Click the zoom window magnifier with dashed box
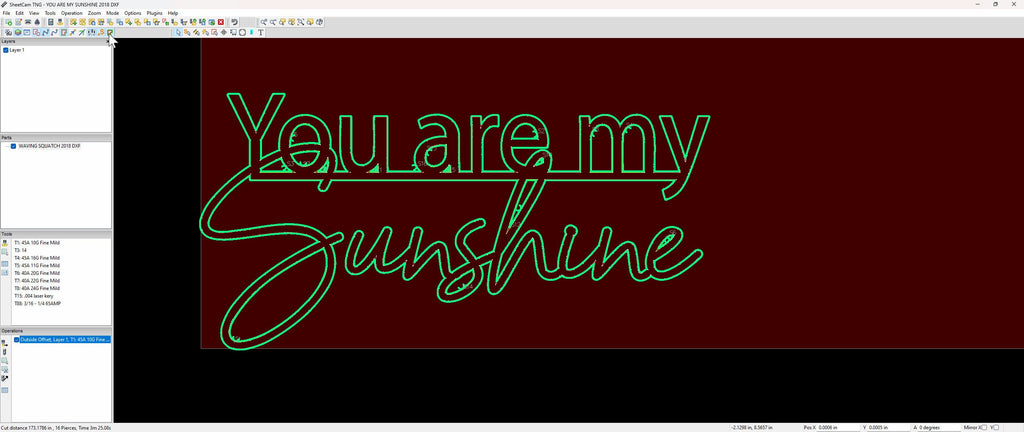The width and height of the screenshot is (1024, 432). pyautogui.click(x=300, y=22)
